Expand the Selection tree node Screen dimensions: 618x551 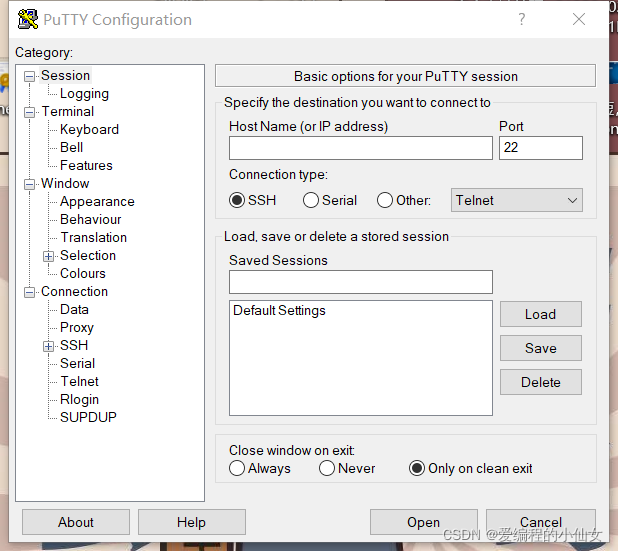pos(48,256)
